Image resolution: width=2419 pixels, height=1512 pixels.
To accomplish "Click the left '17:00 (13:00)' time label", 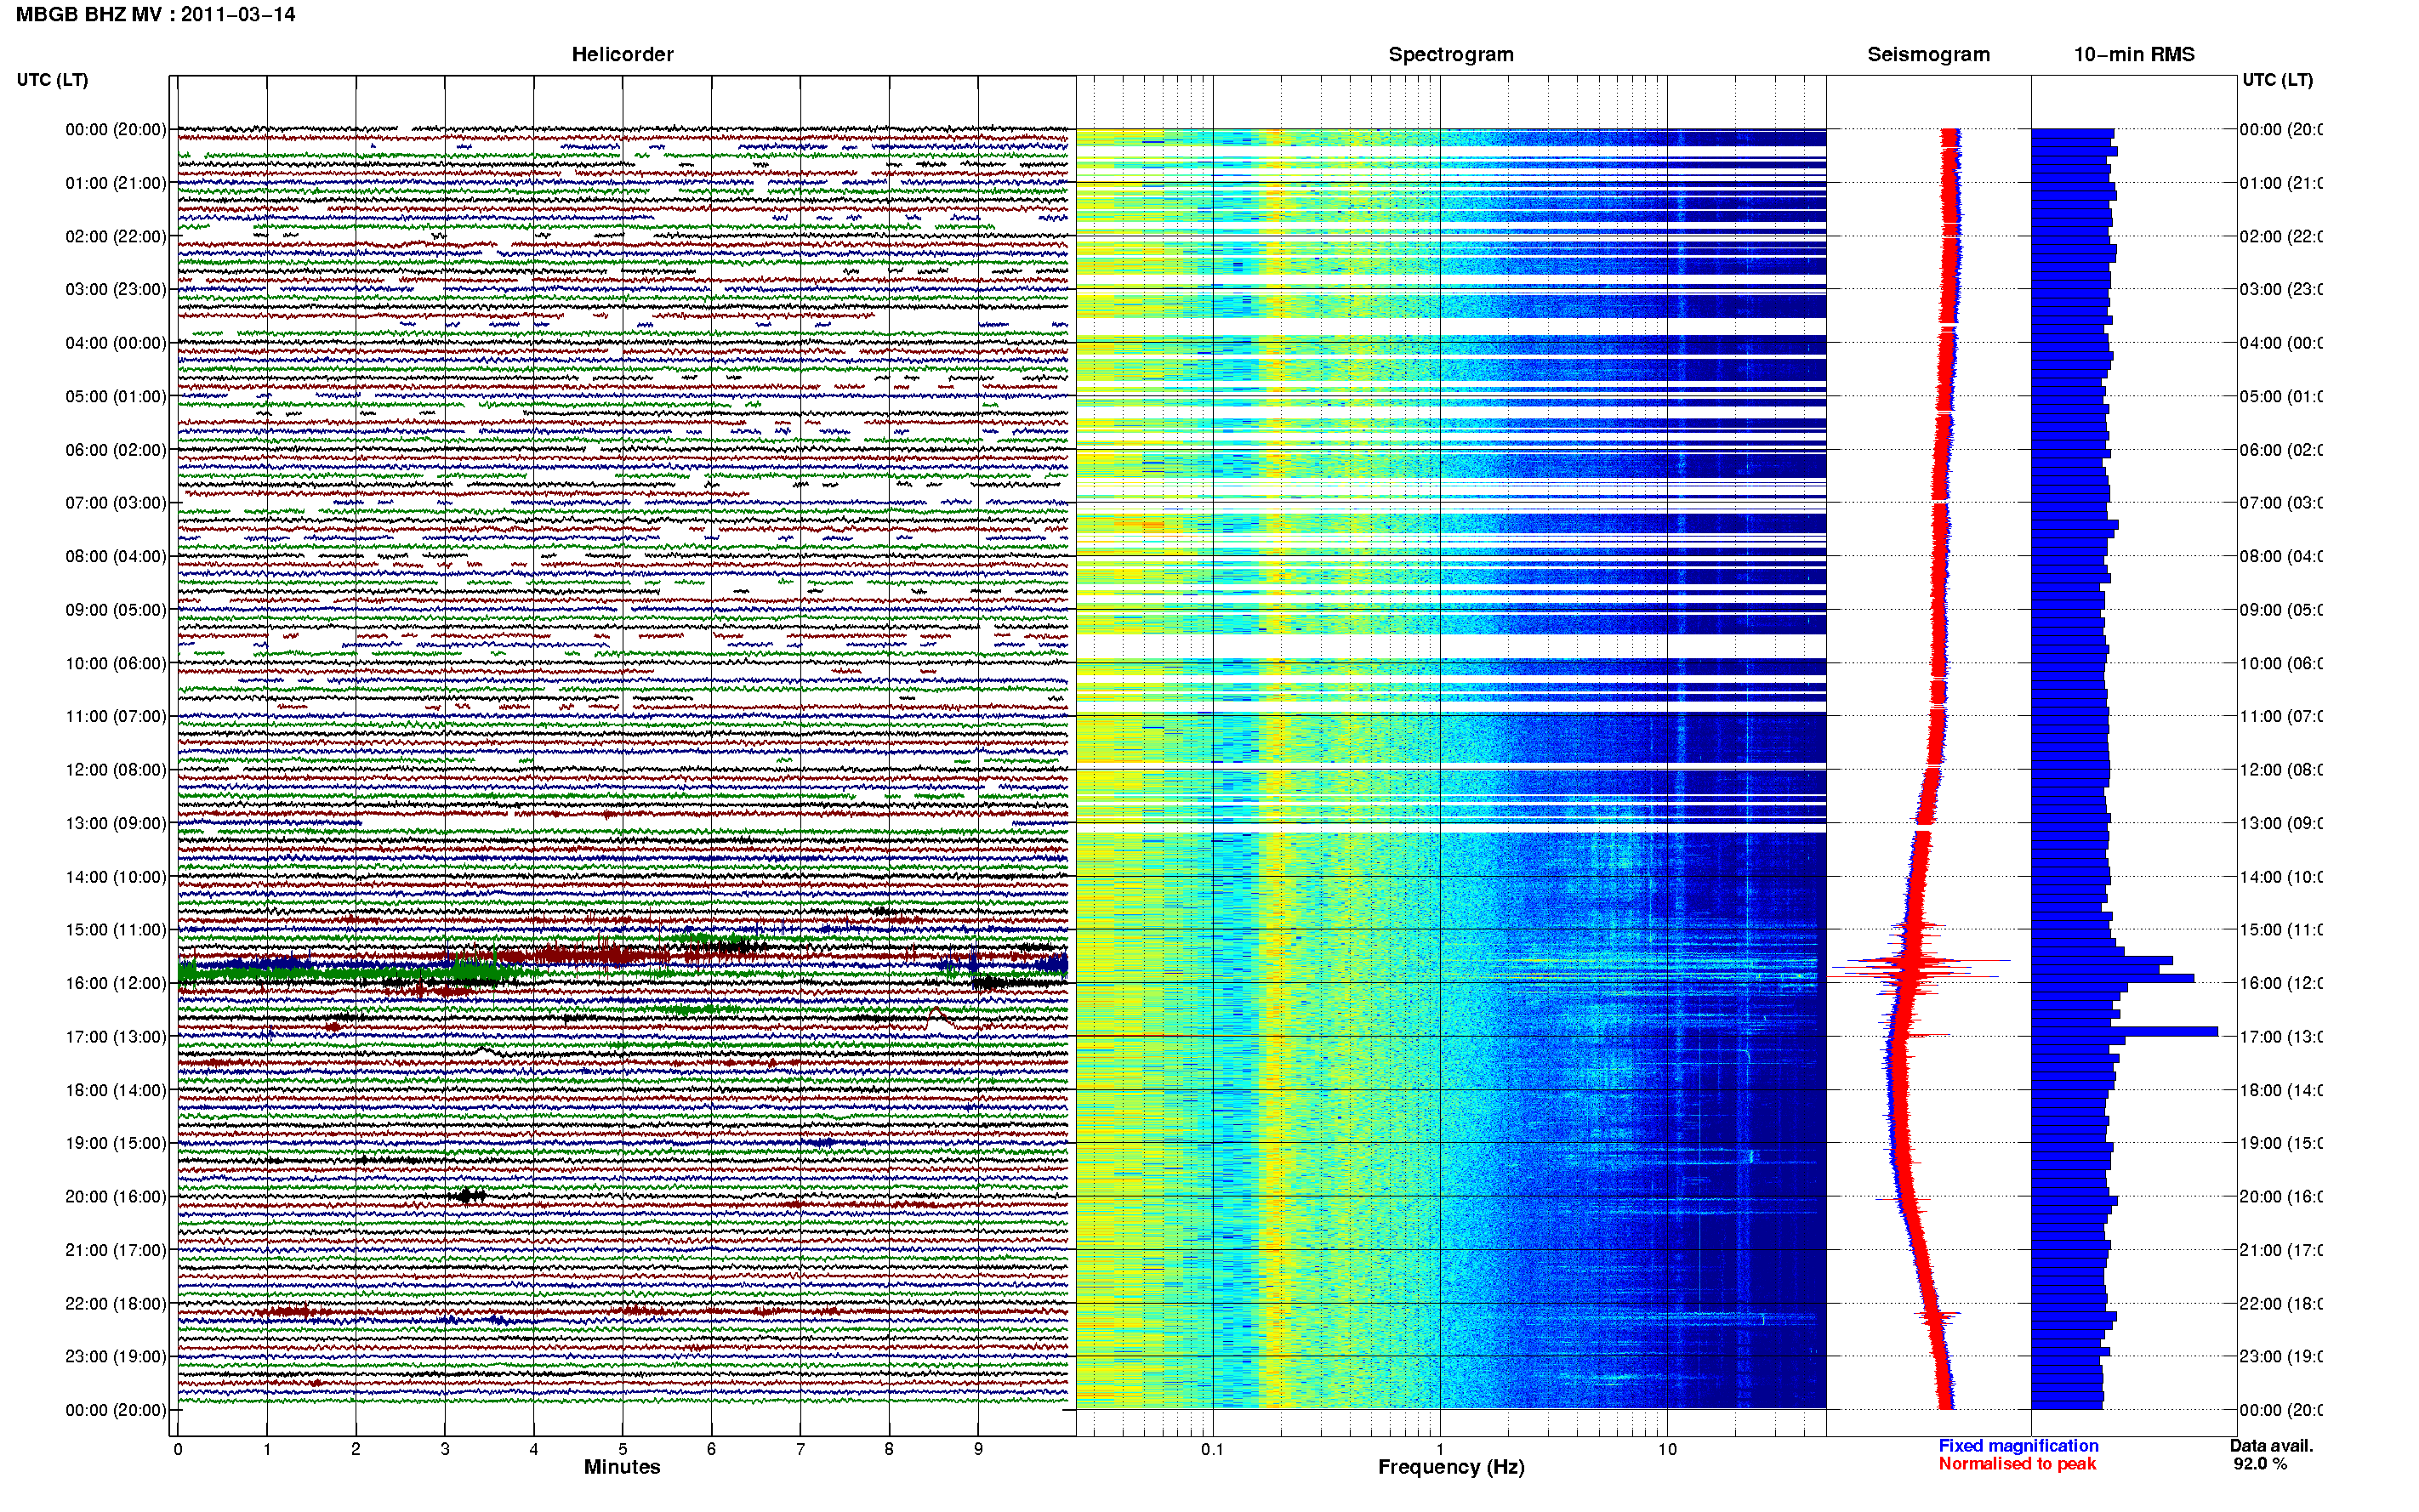I will [116, 1037].
